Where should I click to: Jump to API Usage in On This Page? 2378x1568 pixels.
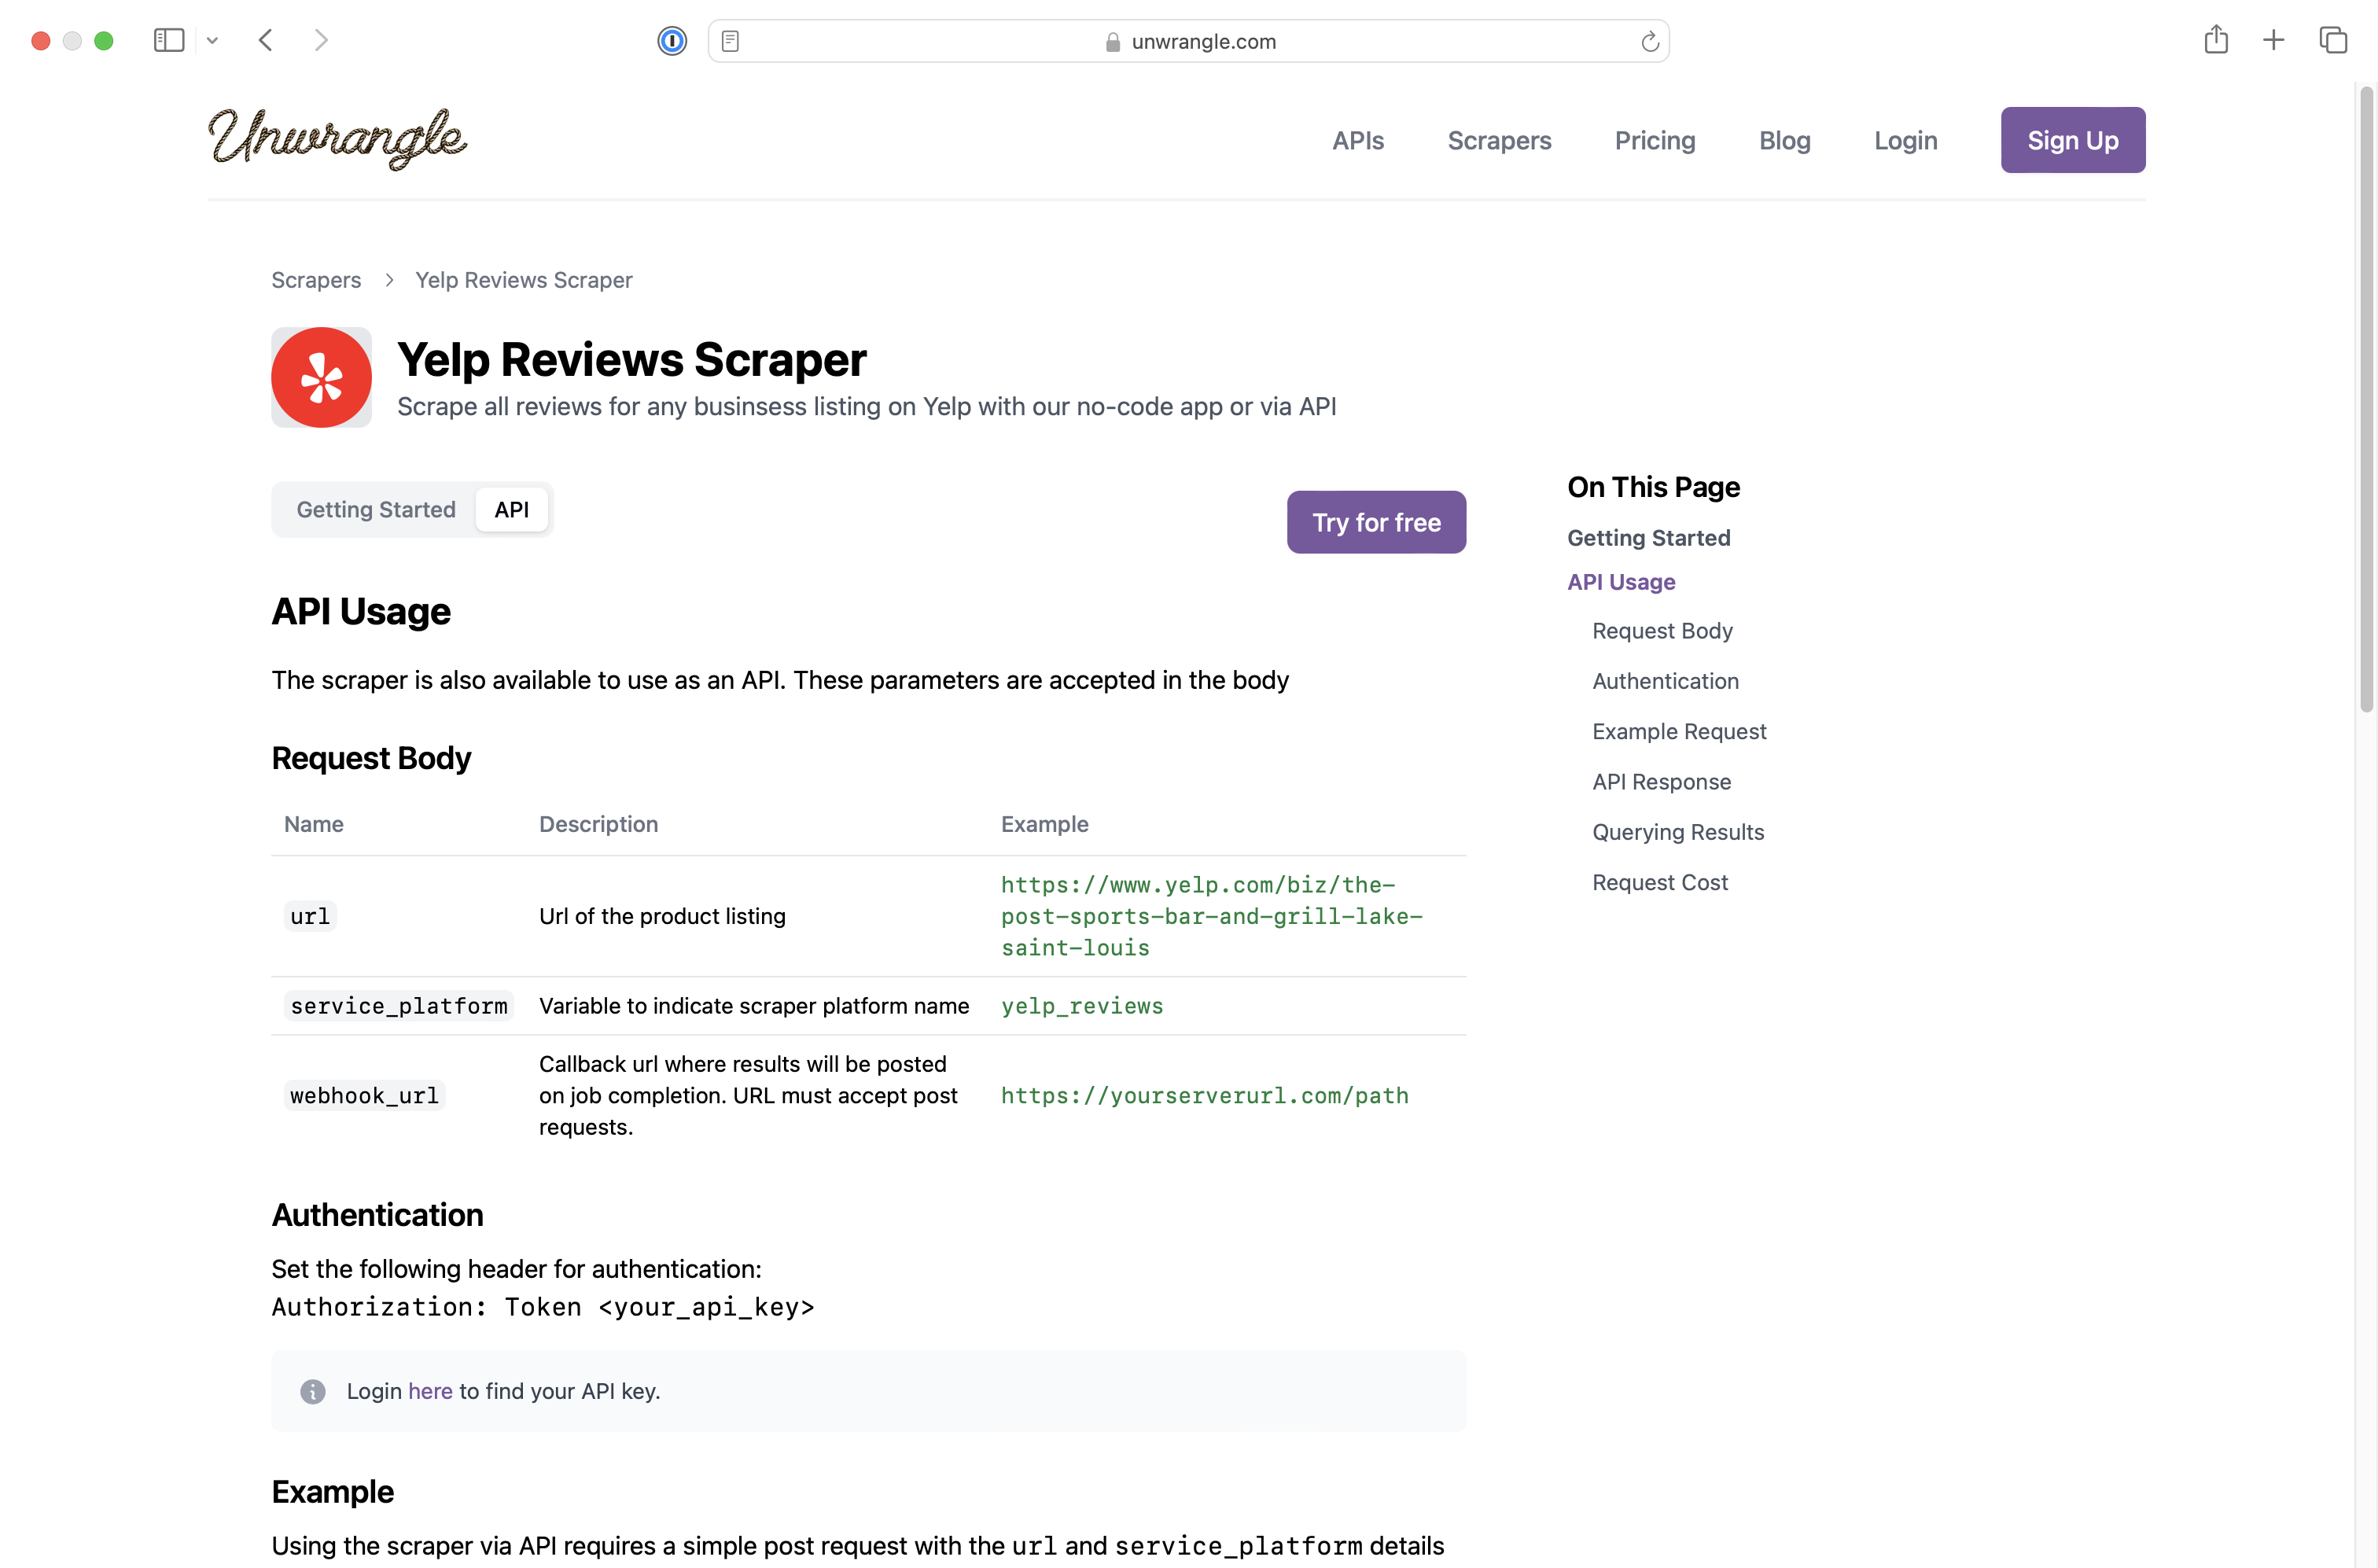1621,582
